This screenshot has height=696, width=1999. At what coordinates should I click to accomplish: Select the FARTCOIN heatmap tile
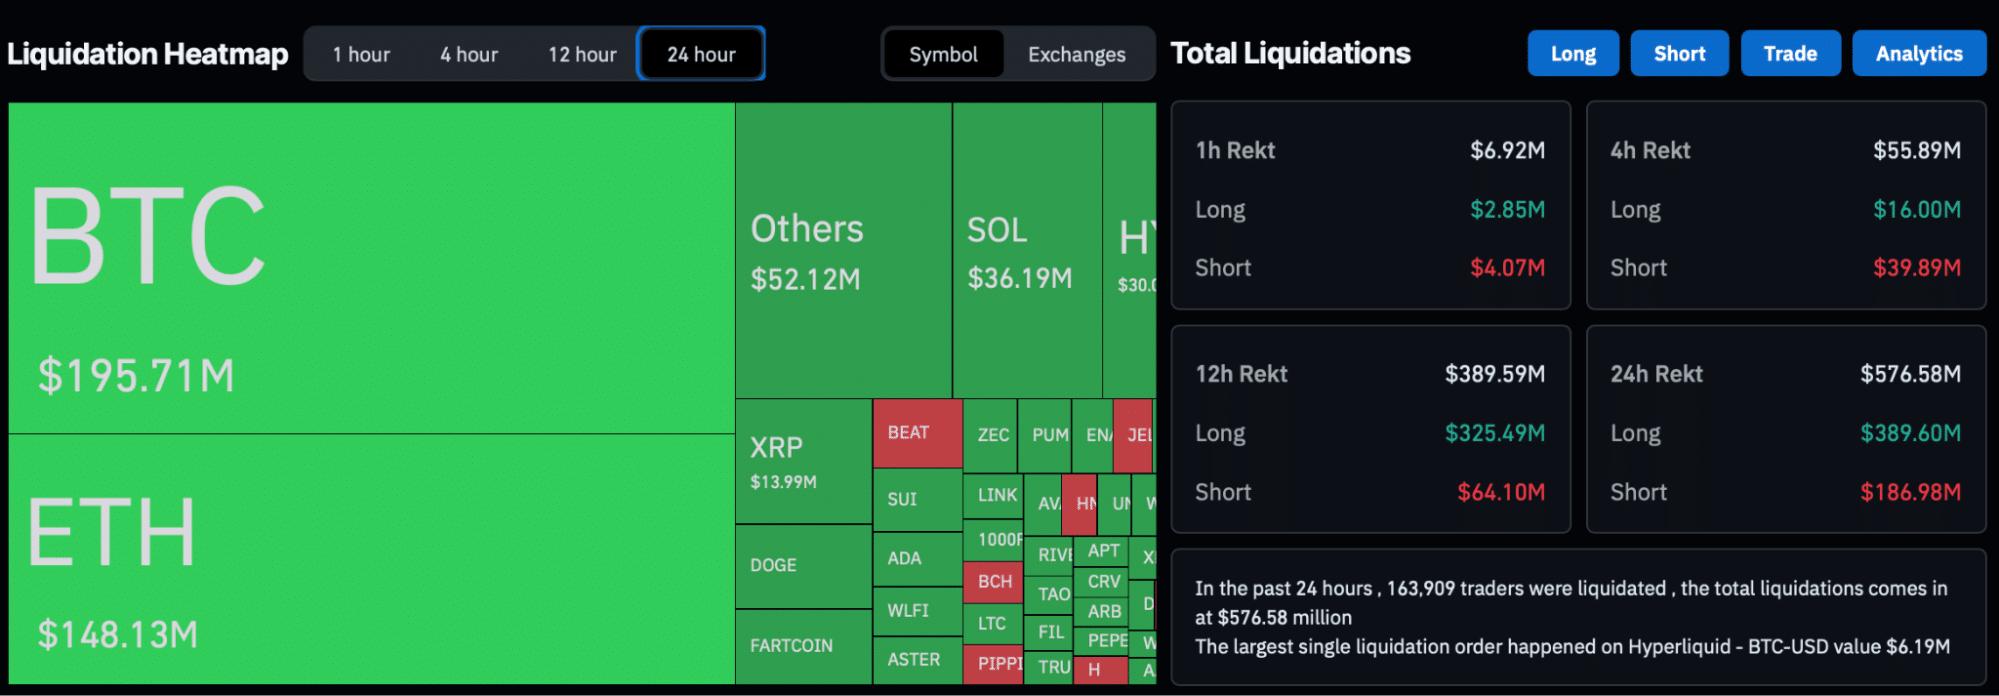click(803, 646)
